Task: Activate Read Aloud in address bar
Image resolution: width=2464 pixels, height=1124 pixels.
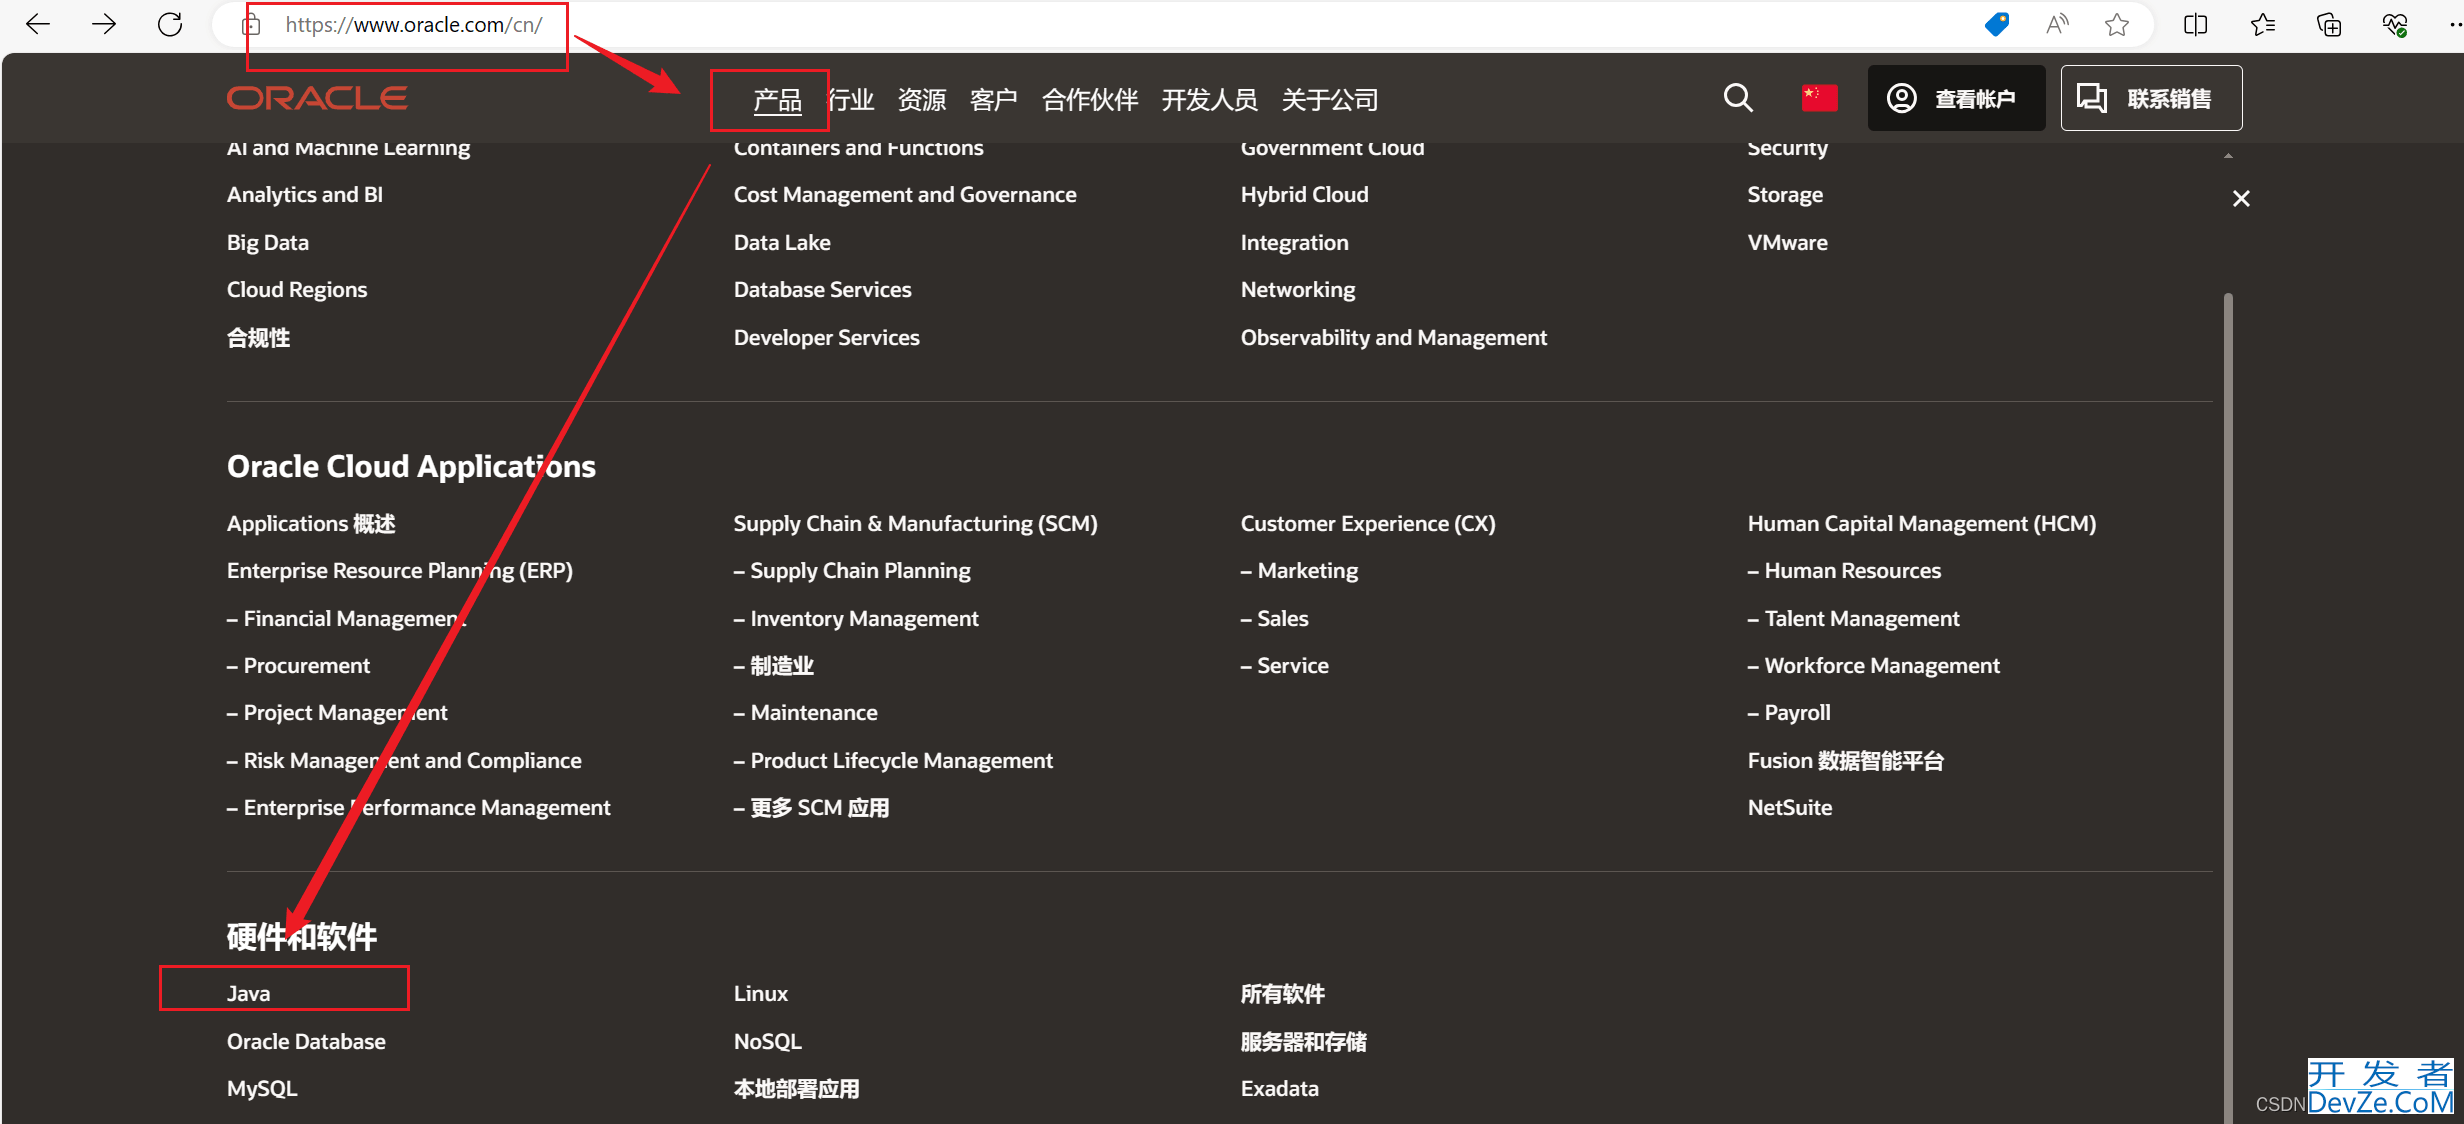Action: coord(2057,24)
